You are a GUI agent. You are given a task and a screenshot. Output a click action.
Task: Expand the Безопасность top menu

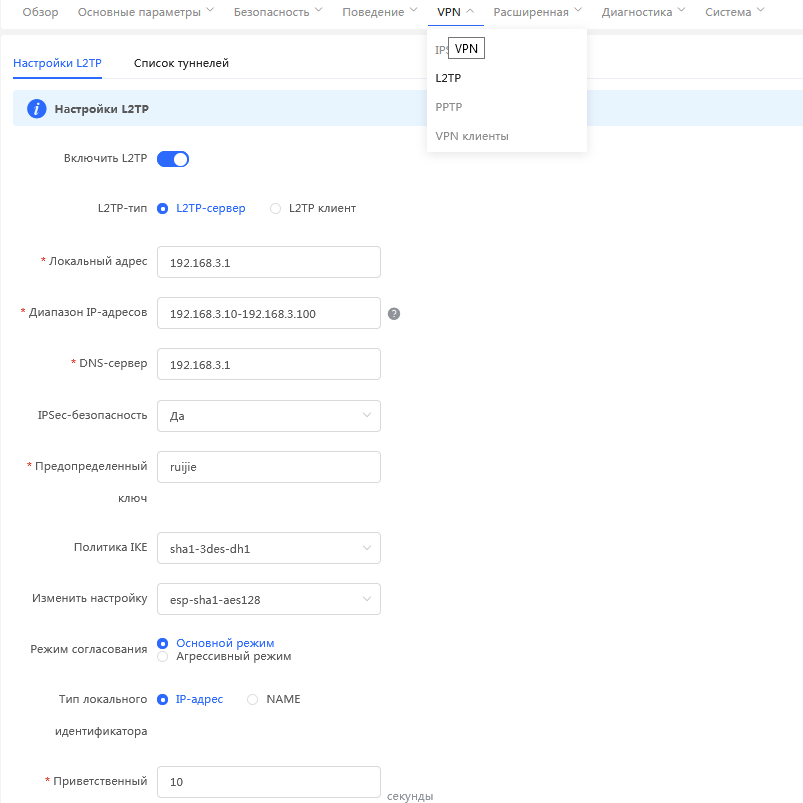[x=278, y=12]
